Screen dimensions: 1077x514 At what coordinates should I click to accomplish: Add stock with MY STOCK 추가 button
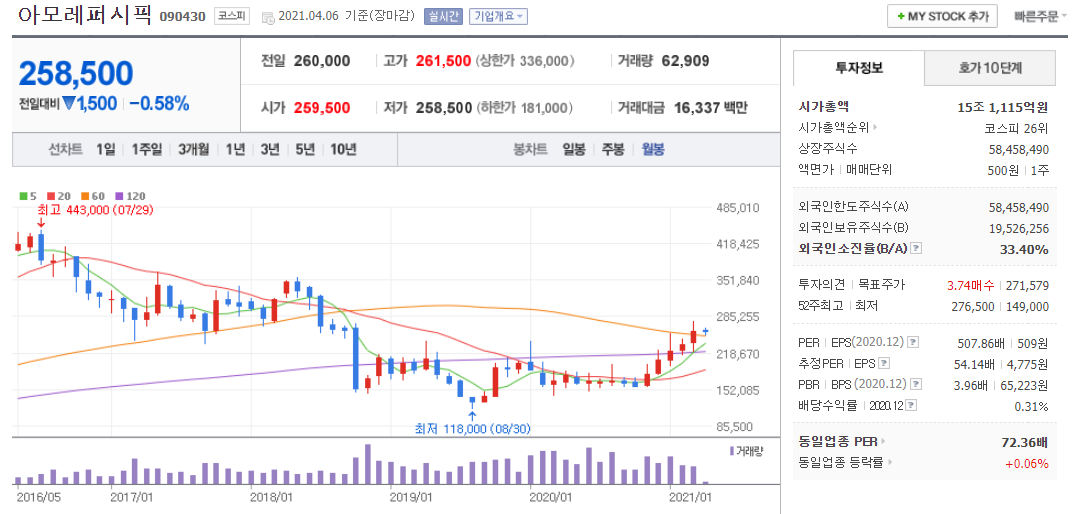click(x=942, y=16)
